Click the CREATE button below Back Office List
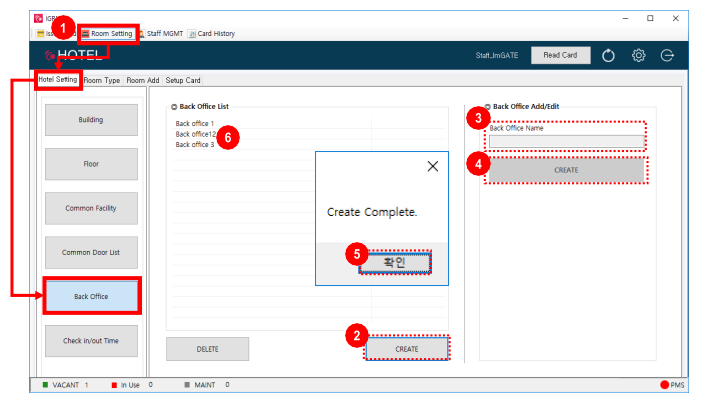The height and width of the screenshot is (403, 701). pyautogui.click(x=407, y=349)
